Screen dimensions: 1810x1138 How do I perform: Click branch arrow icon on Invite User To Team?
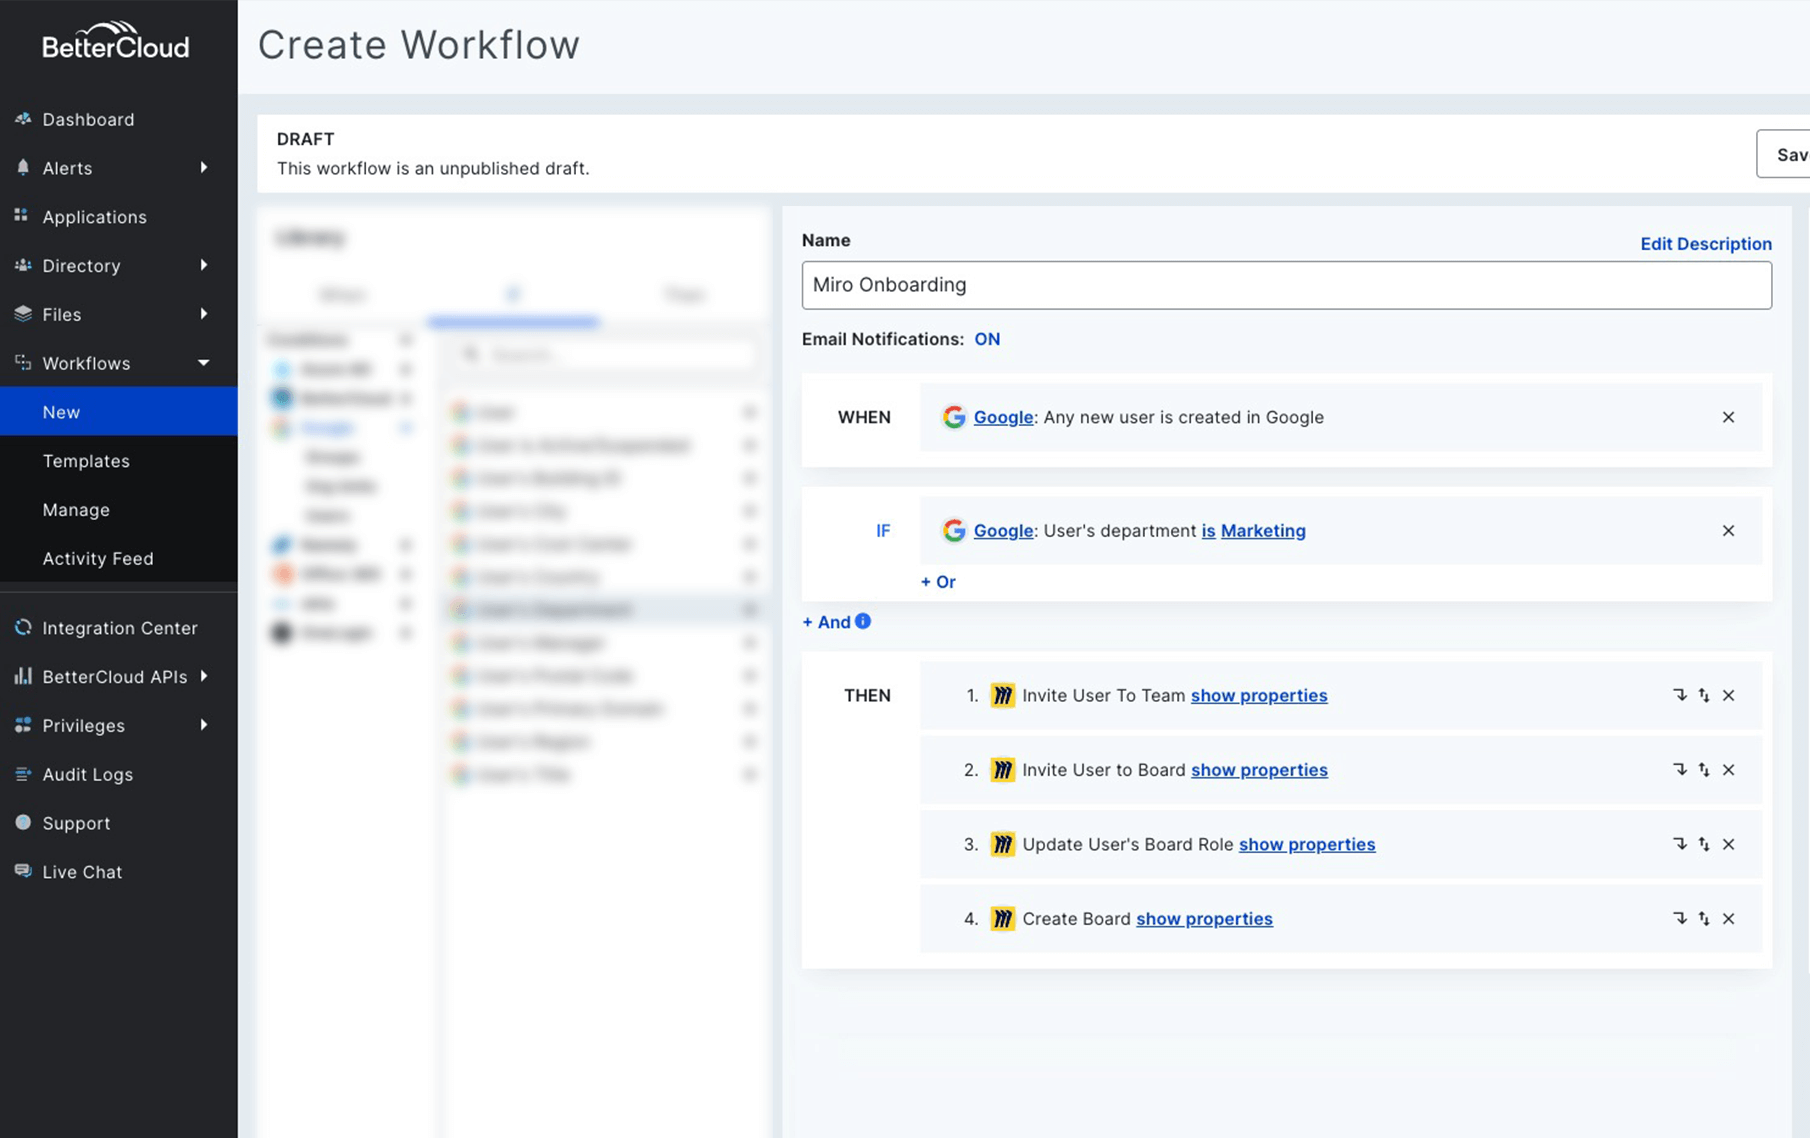(x=1680, y=695)
